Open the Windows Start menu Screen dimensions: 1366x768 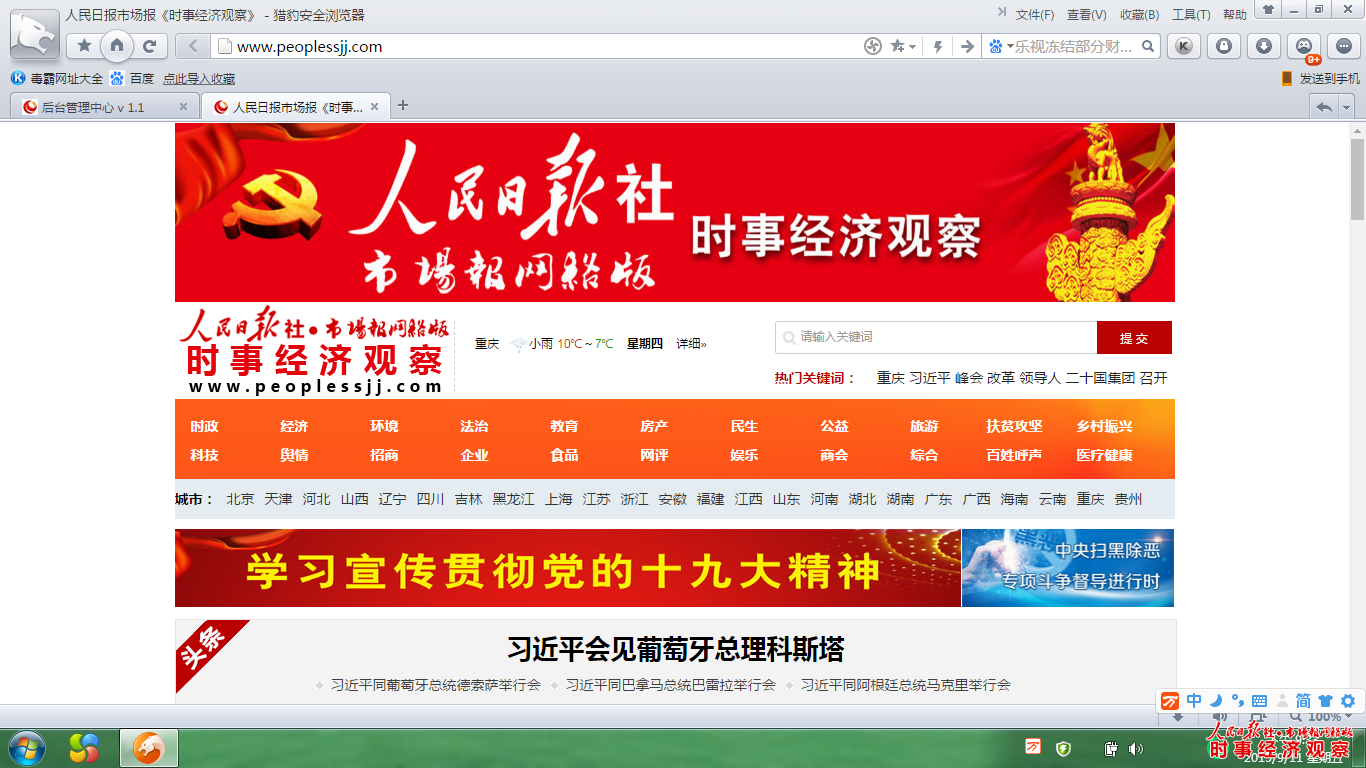(26, 748)
